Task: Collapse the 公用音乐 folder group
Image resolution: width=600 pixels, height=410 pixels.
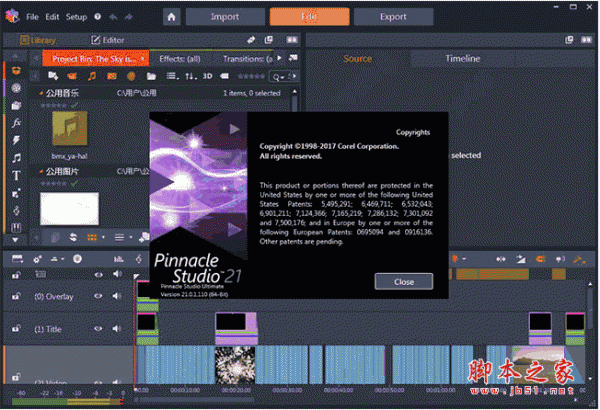Action: 43,93
